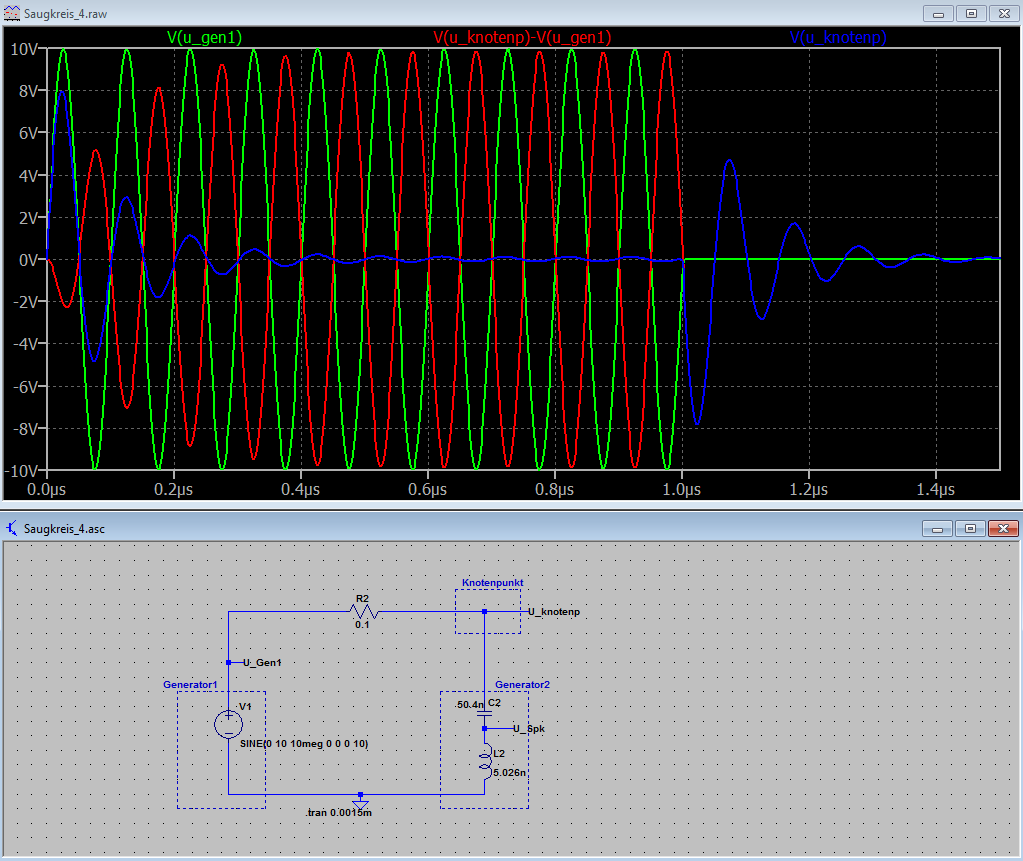Select the blue V(u_knotenp) trace label
1023x861 pixels.
click(838, 37)
